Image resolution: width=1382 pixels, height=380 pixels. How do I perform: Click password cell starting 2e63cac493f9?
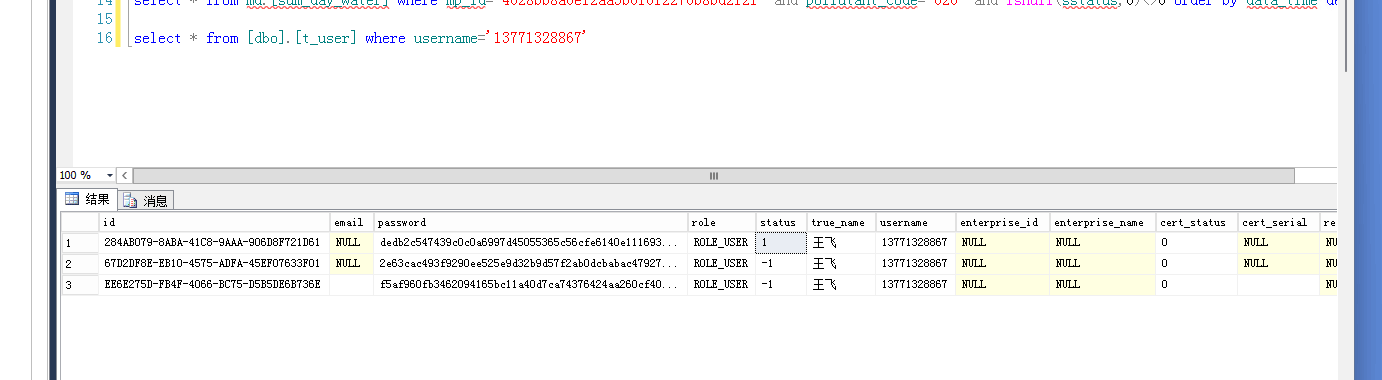point(531,263)
